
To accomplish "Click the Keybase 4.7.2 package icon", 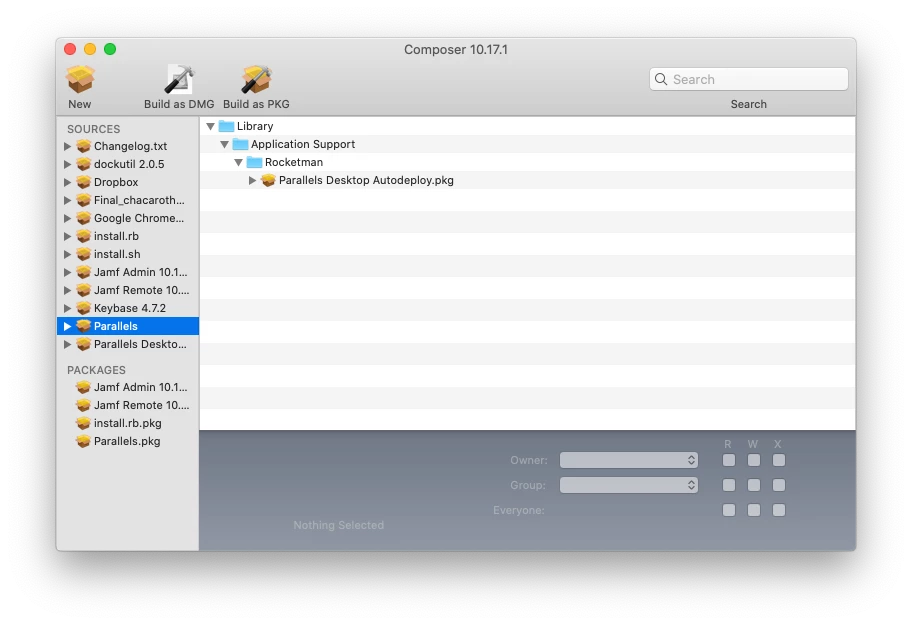I will pos(84,308).
